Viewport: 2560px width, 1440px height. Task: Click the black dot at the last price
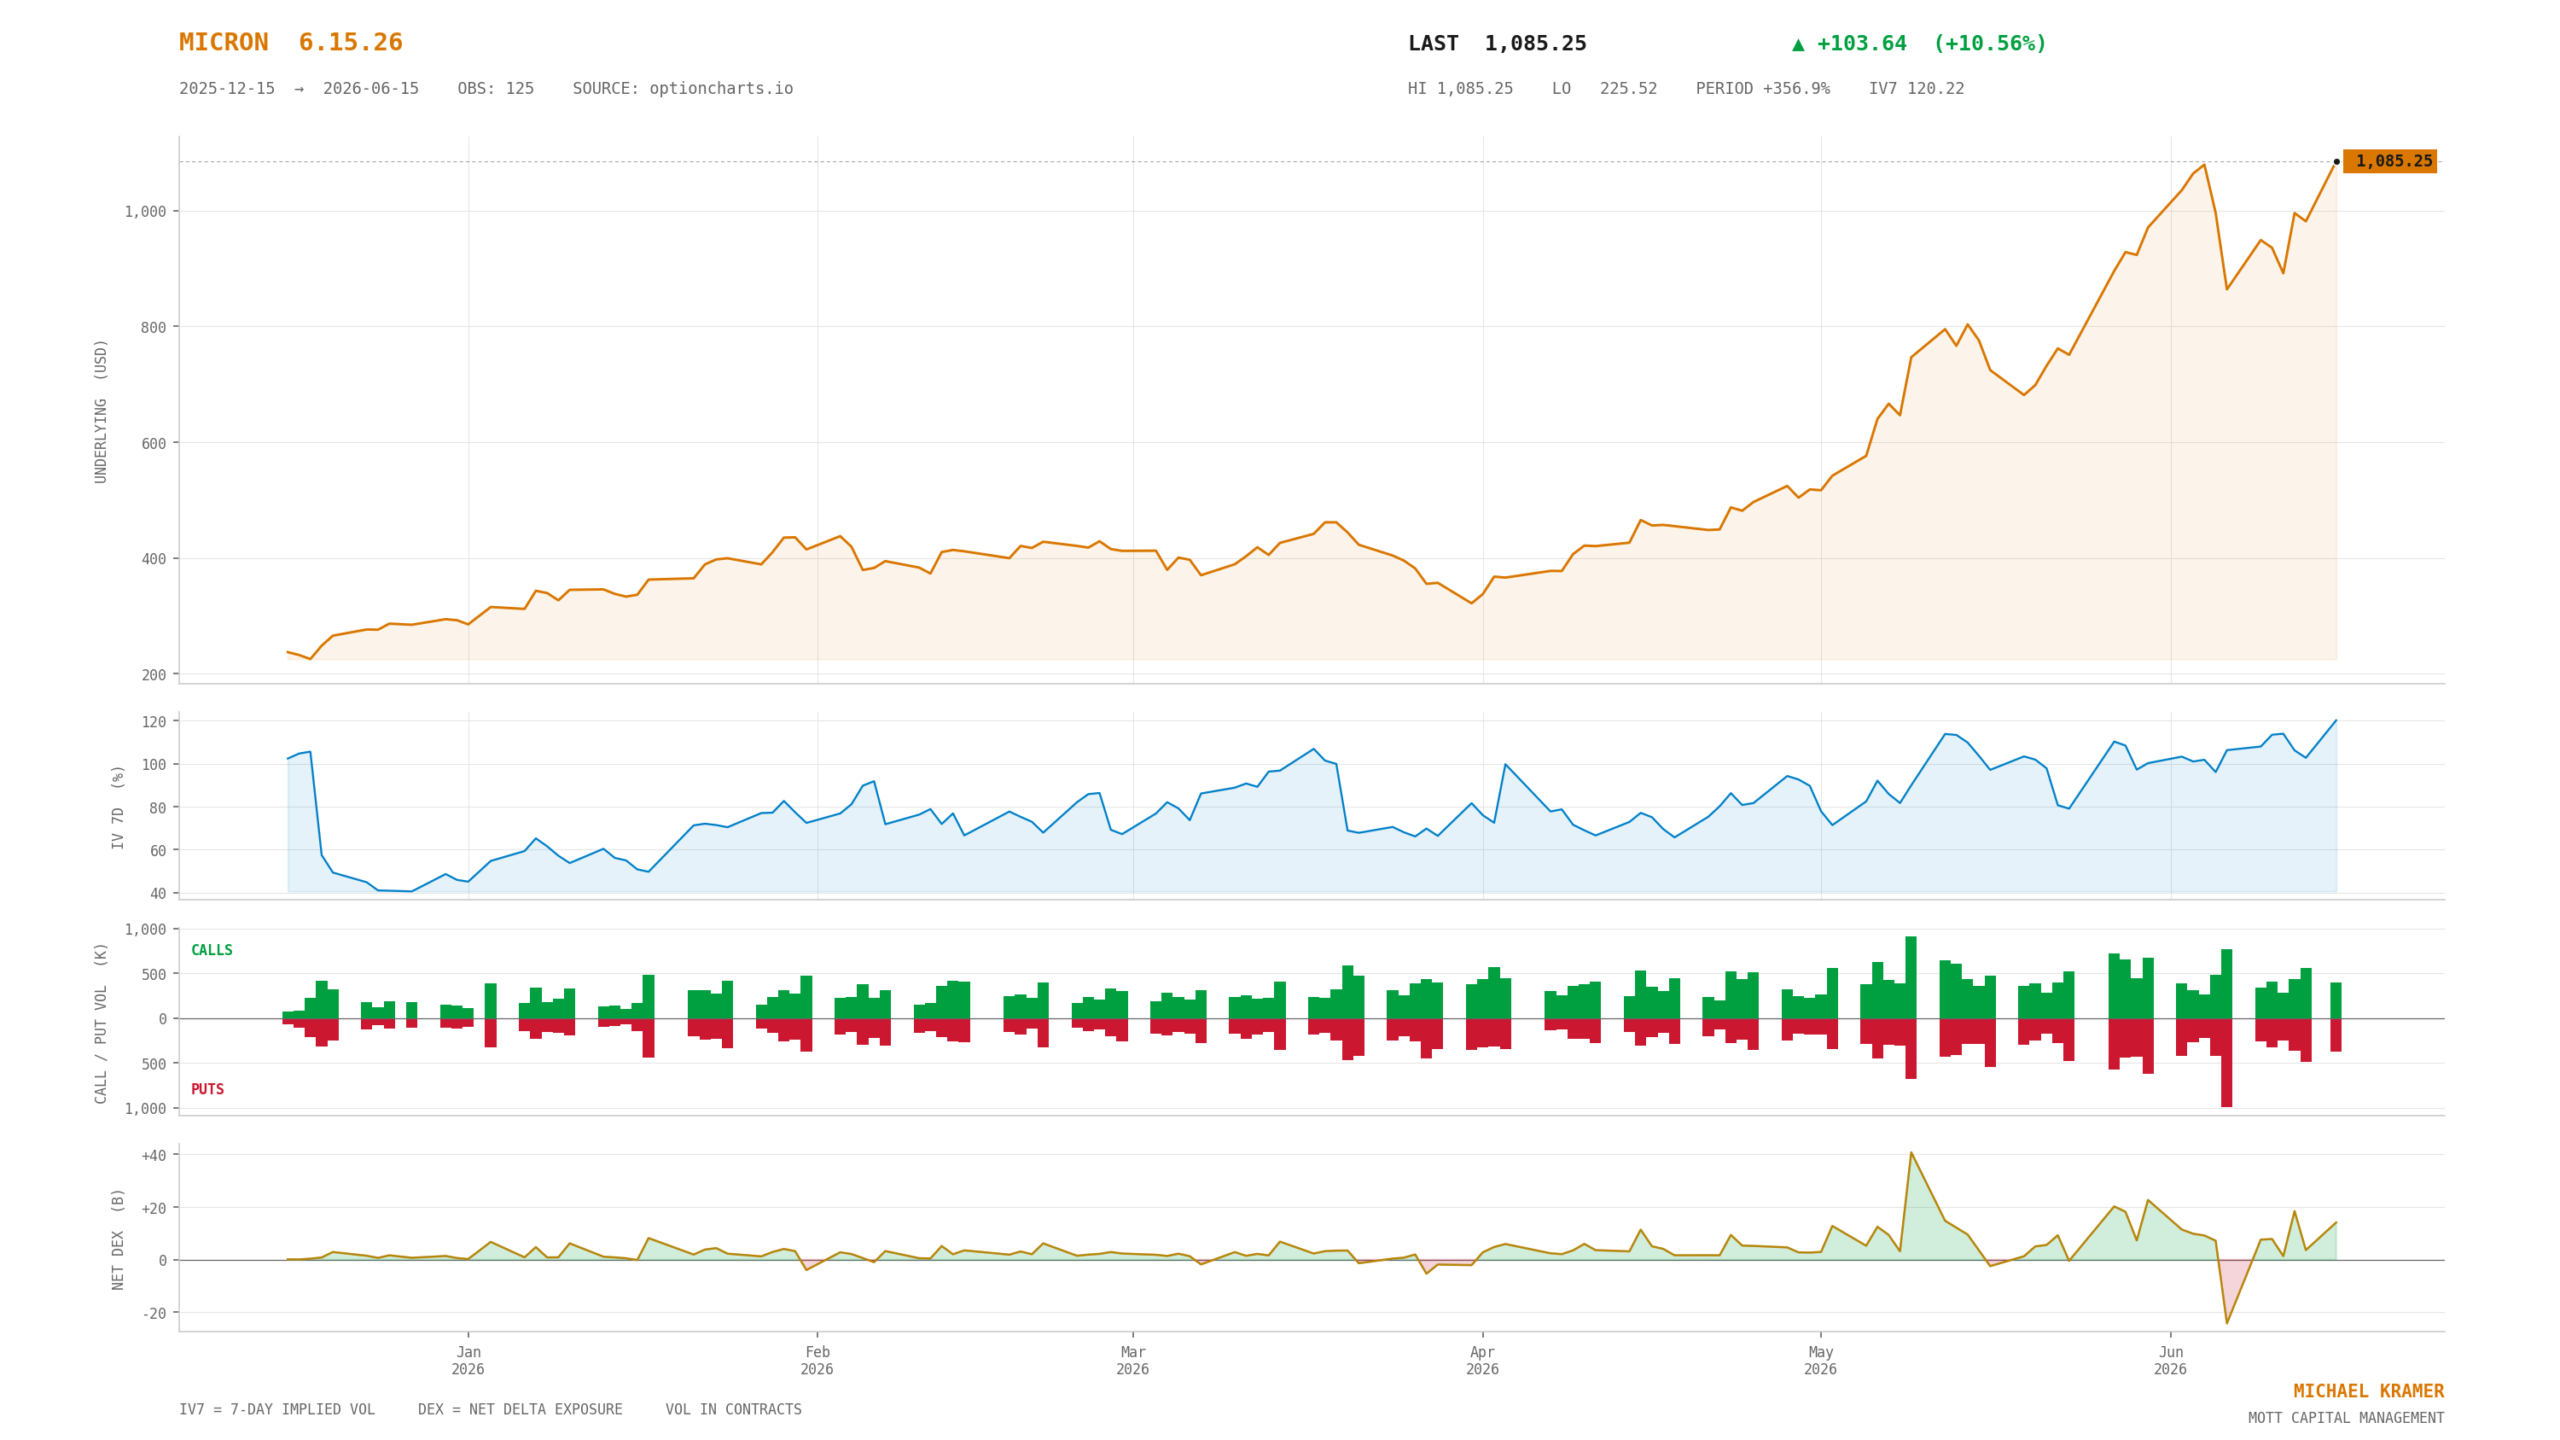[2336, 161]
